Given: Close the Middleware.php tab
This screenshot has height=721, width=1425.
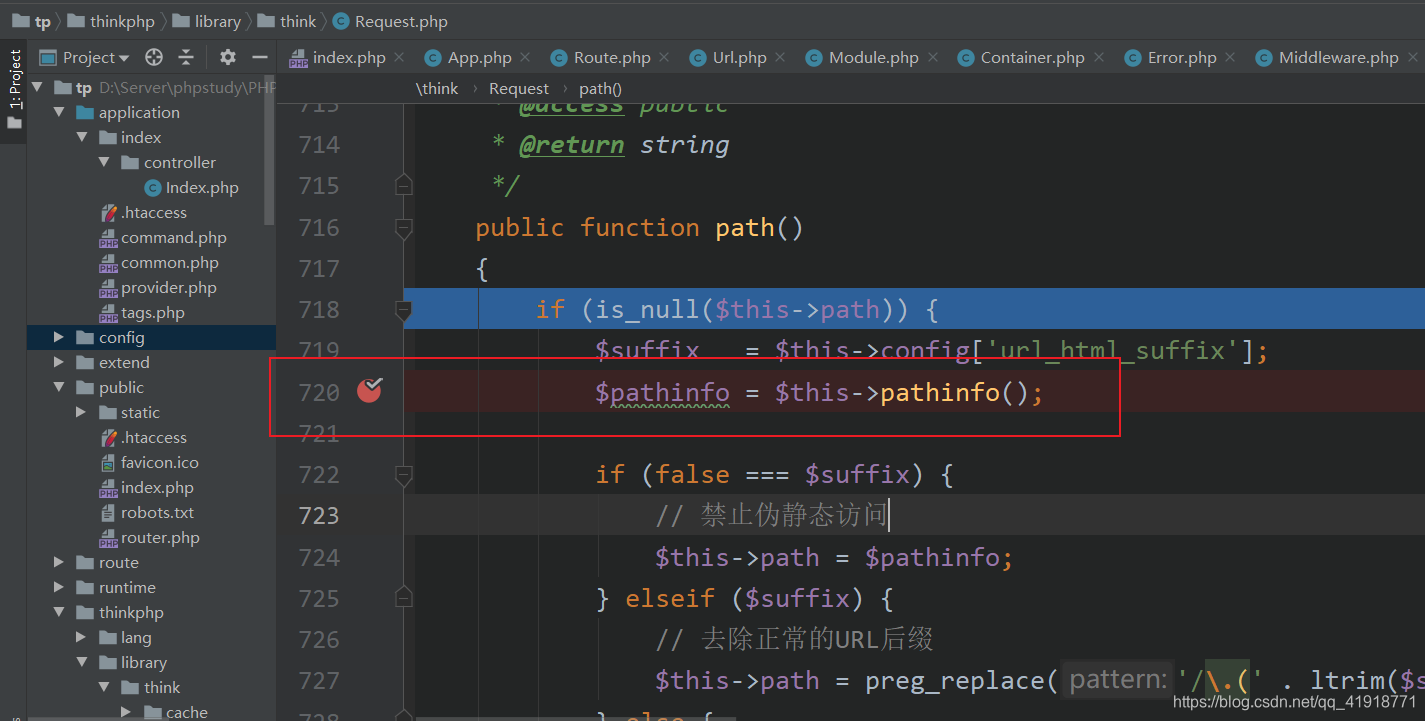Looking at the screenshot, I should [1412, 58].
